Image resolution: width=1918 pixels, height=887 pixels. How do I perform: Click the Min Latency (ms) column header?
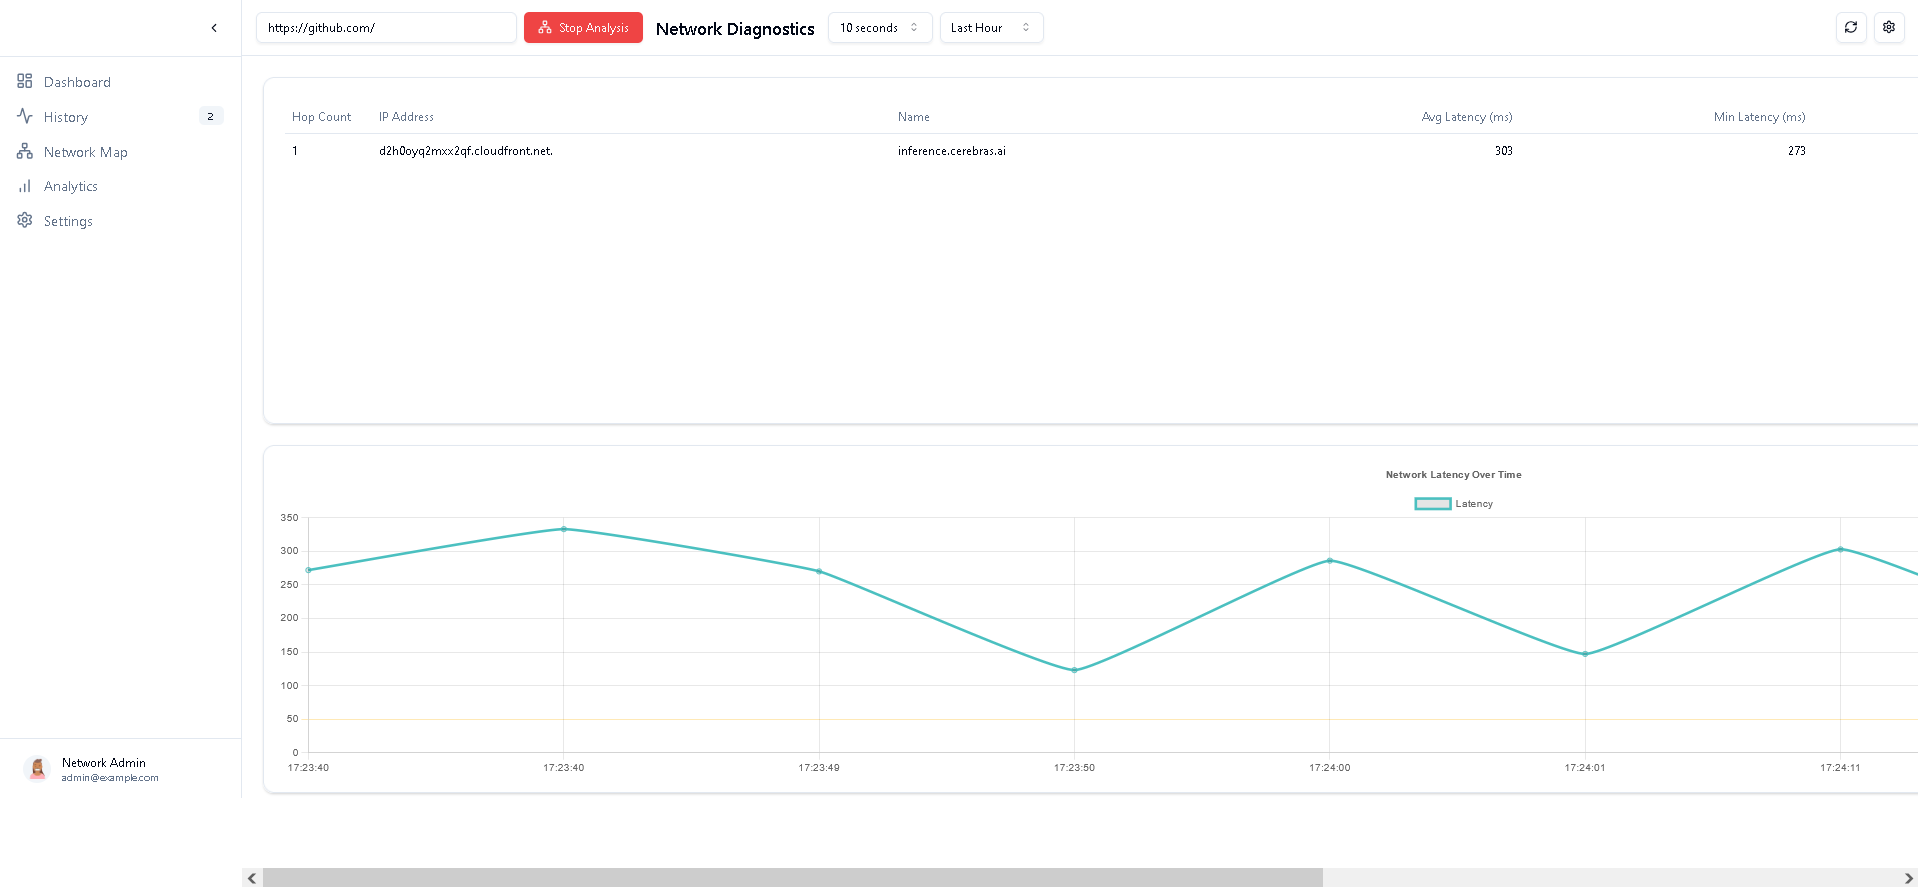click(x=1759, y=117)
